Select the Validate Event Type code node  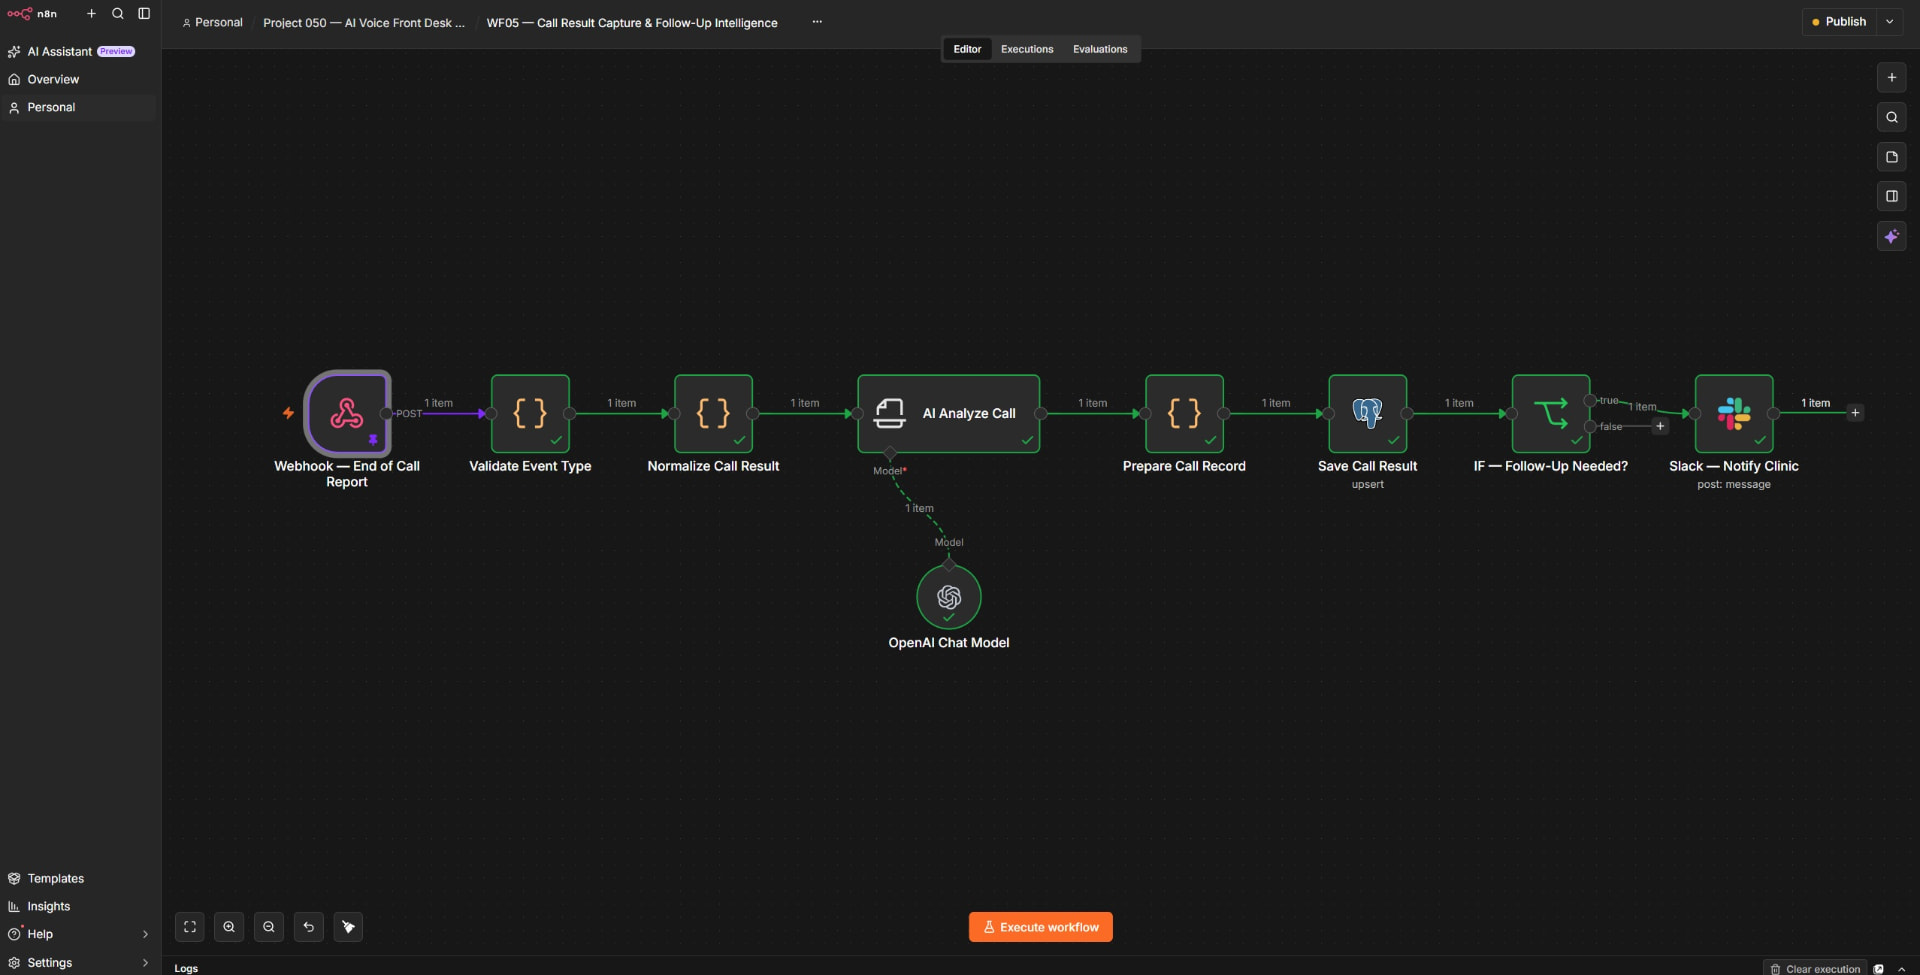pyautogui.click(x=530, y=413)
